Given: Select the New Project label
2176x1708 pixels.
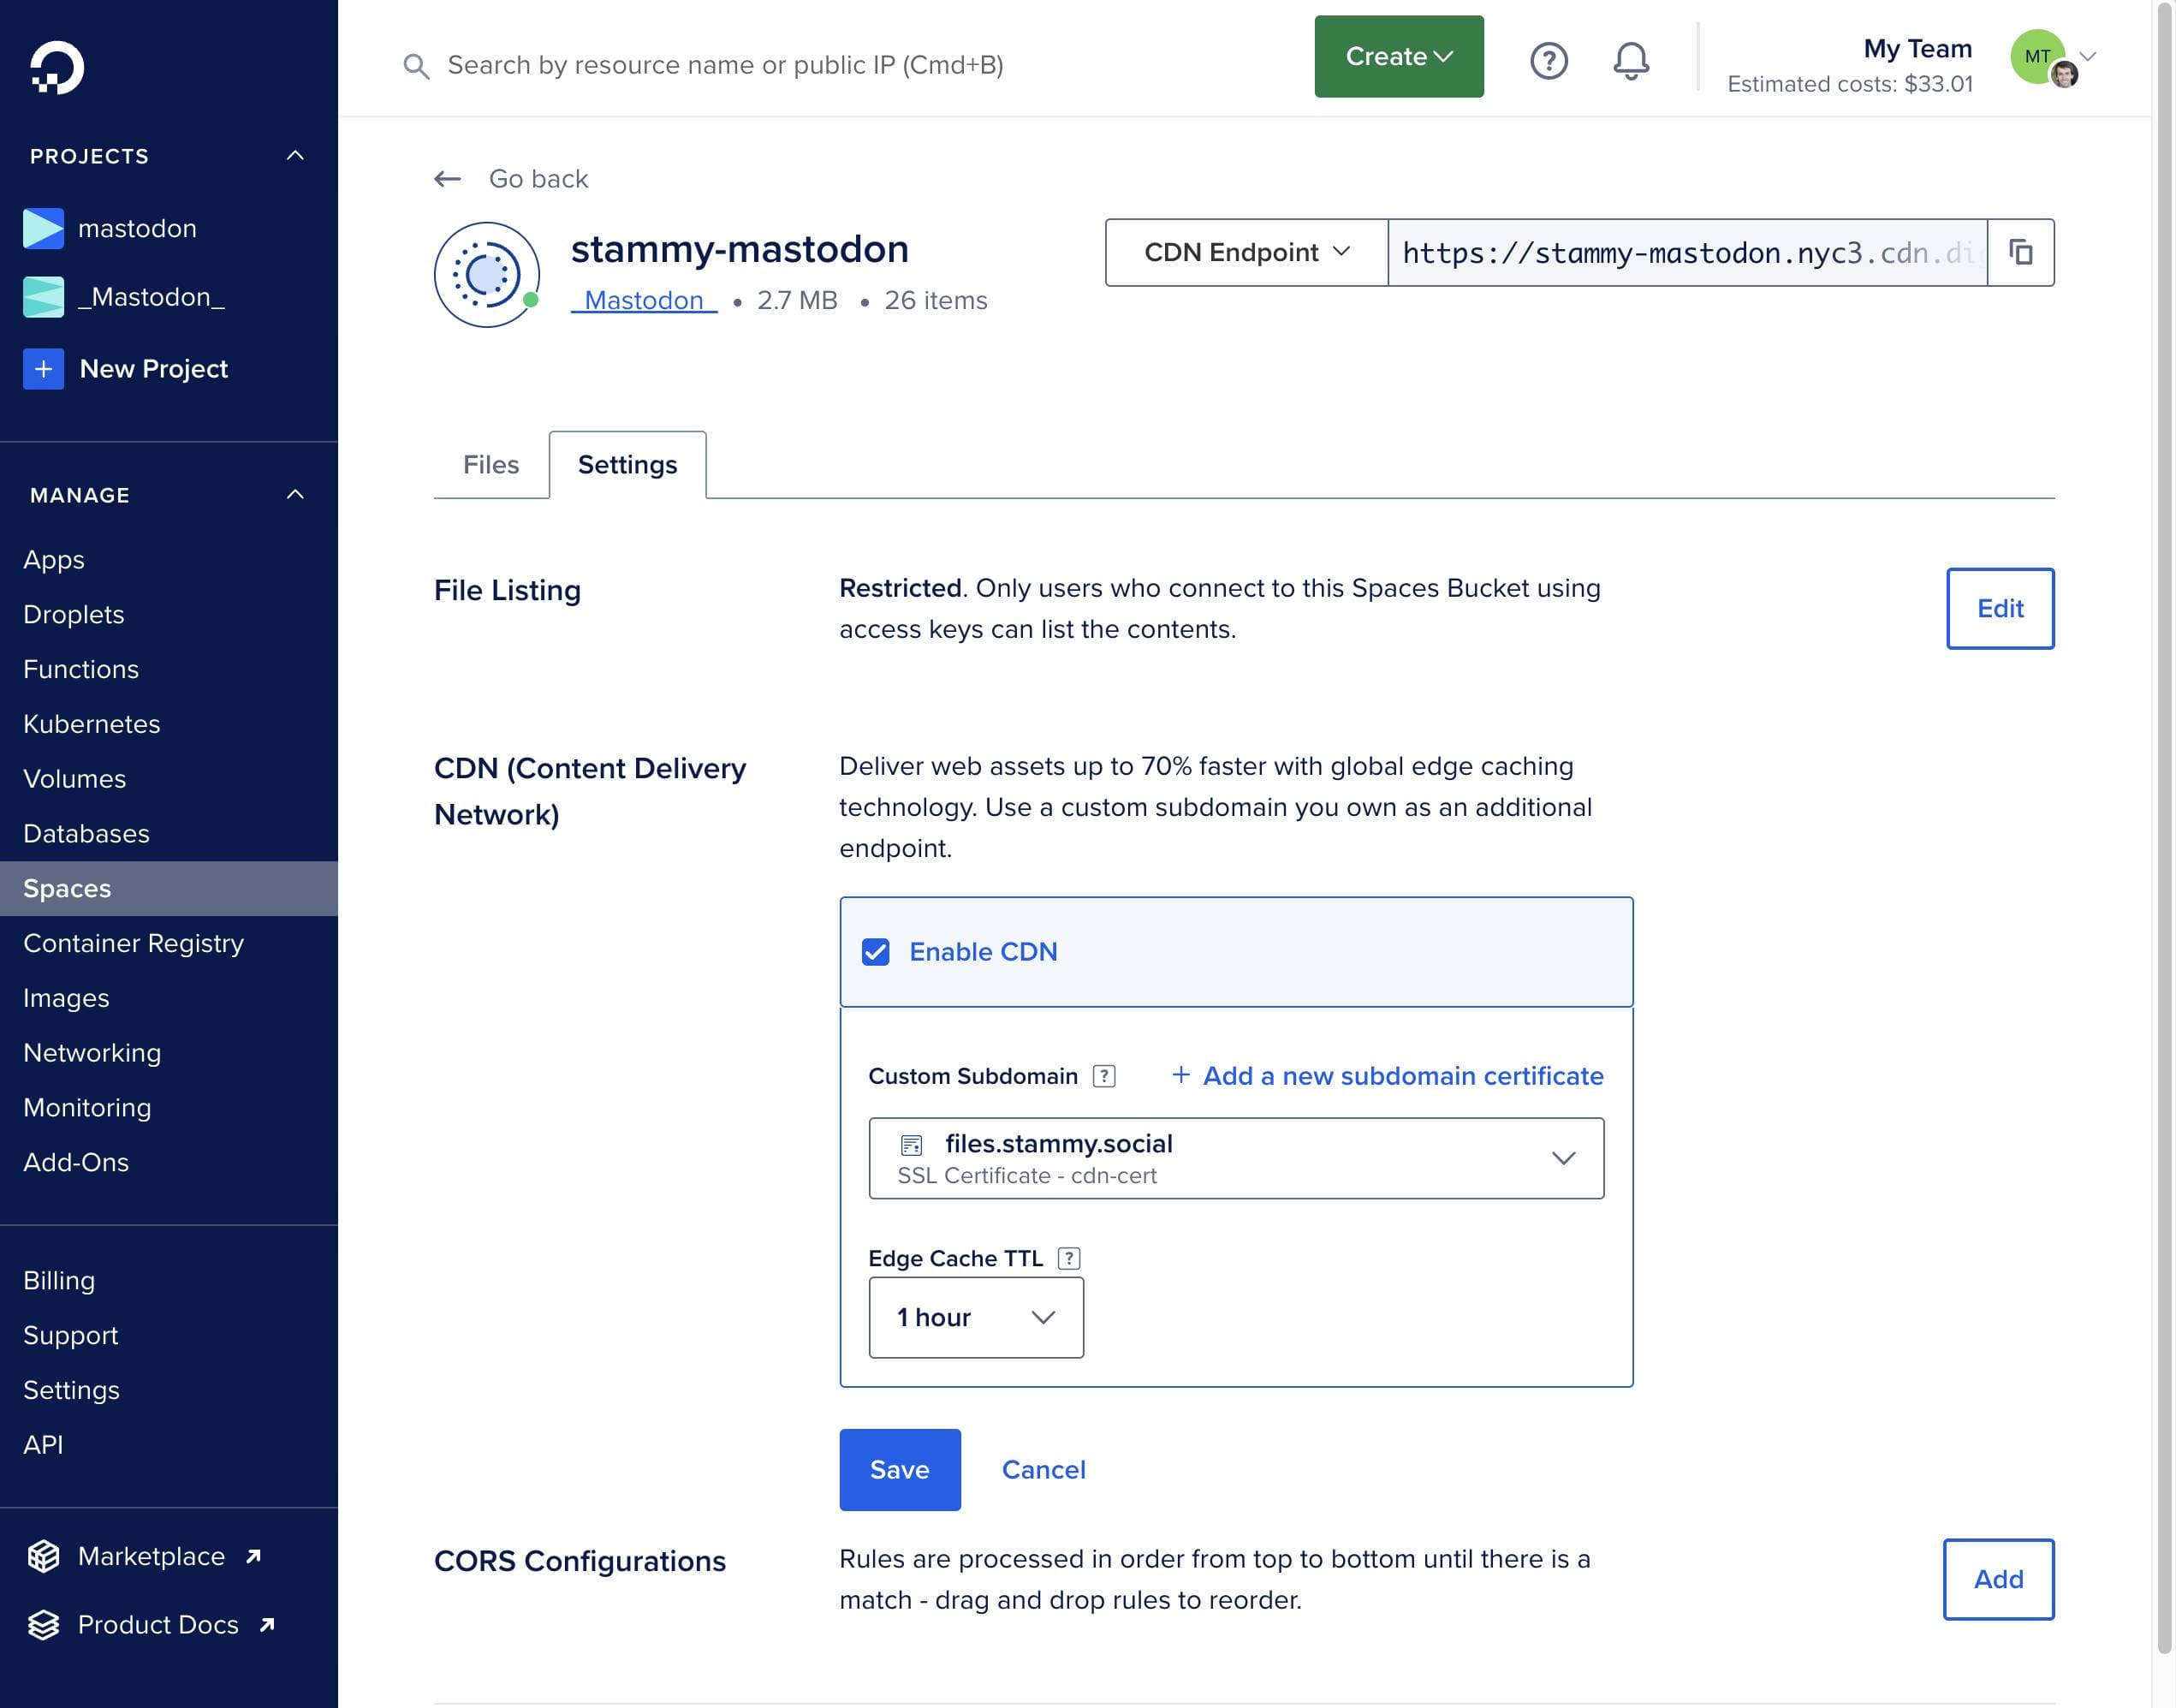Looking at the screenshot, I should click(153, 369).
